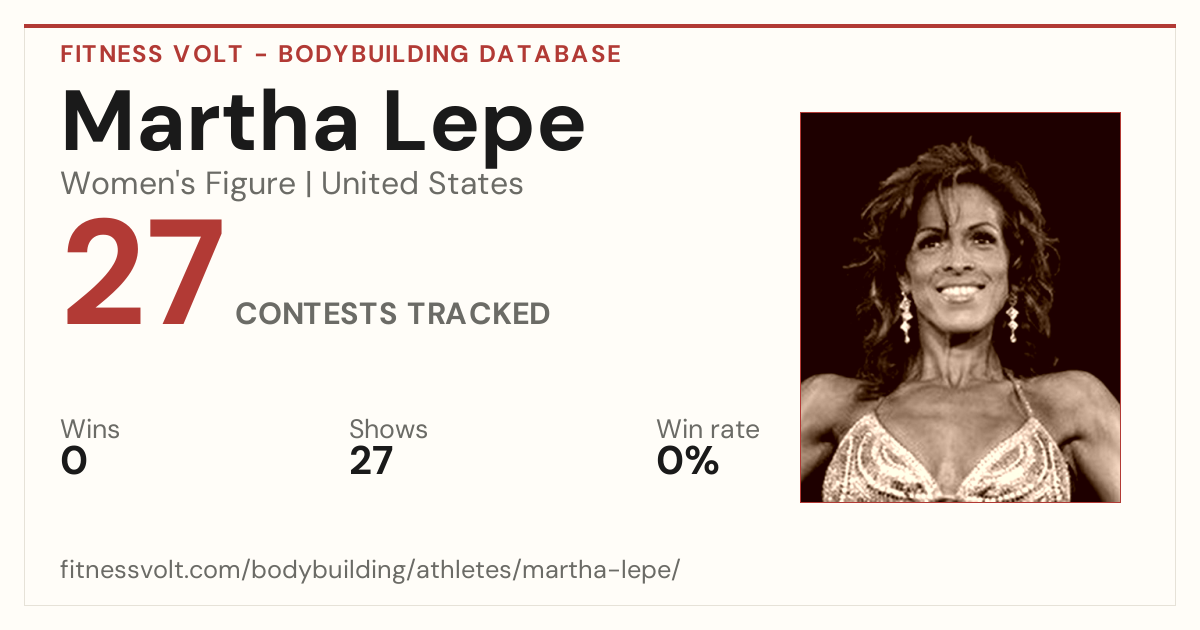Image resolution: width=1200 pixels, height=630 pixels.
Task: Click the Wins value 0
Action: click(74, 461)
